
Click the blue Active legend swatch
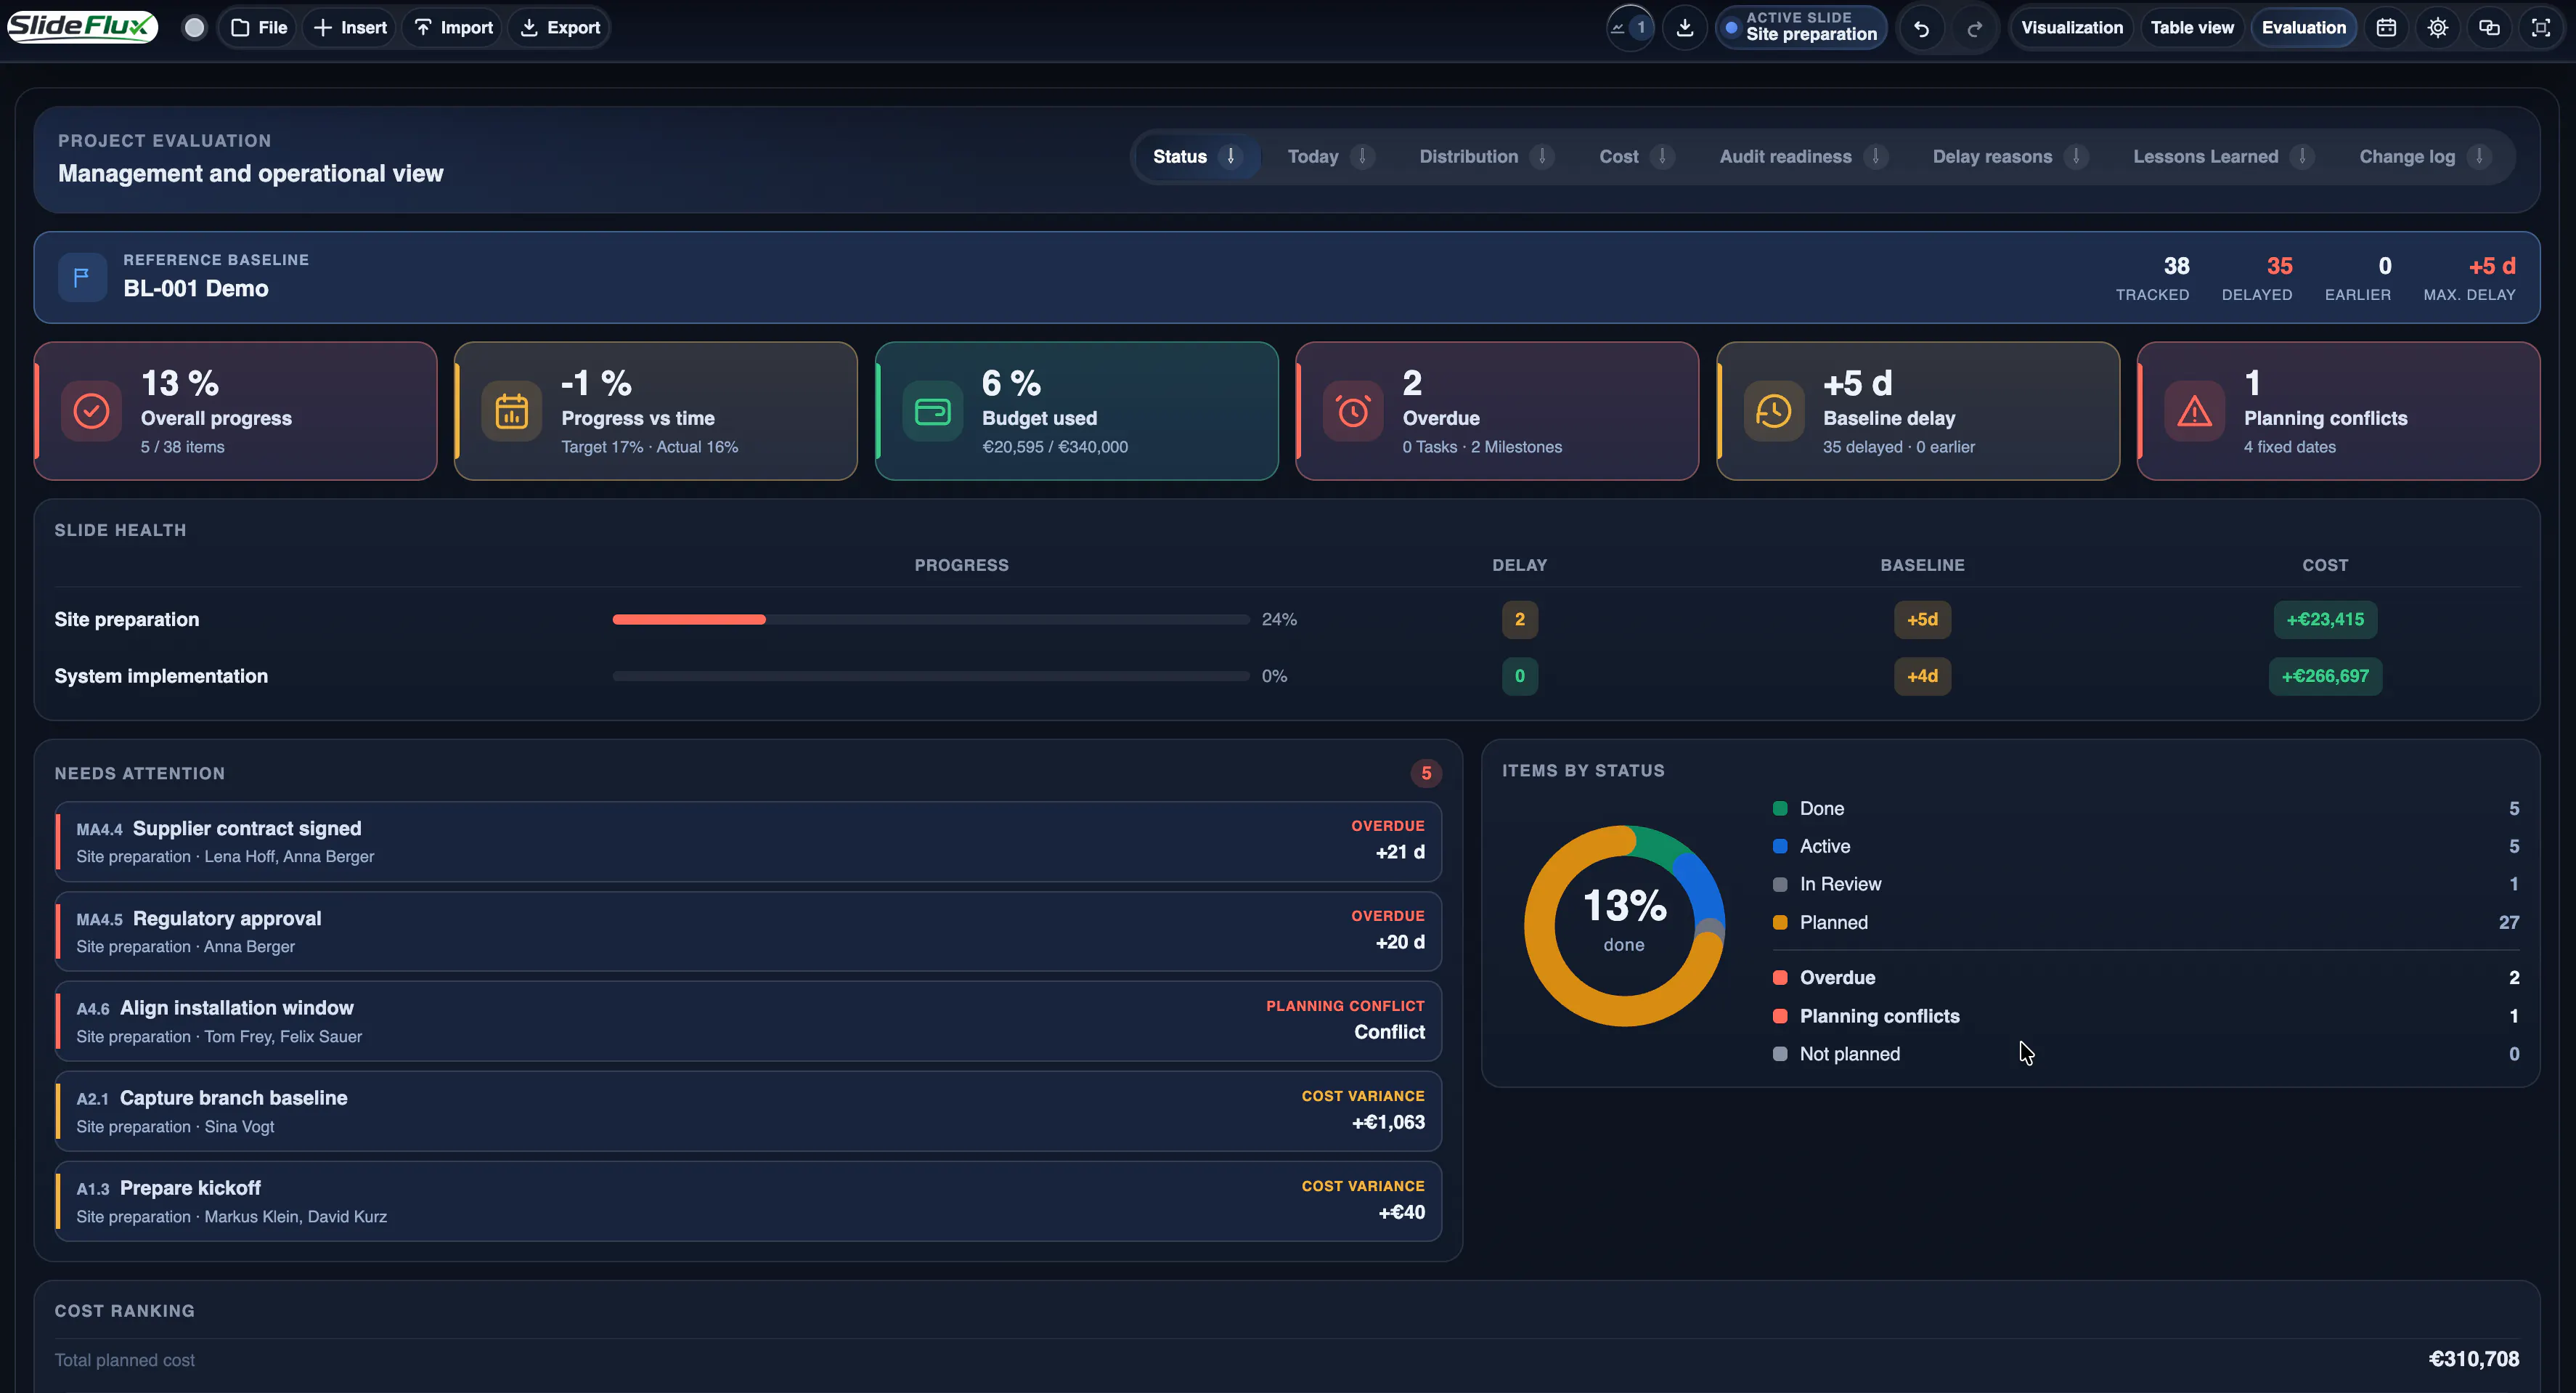pyautogui.click(x=1779, y=846)
